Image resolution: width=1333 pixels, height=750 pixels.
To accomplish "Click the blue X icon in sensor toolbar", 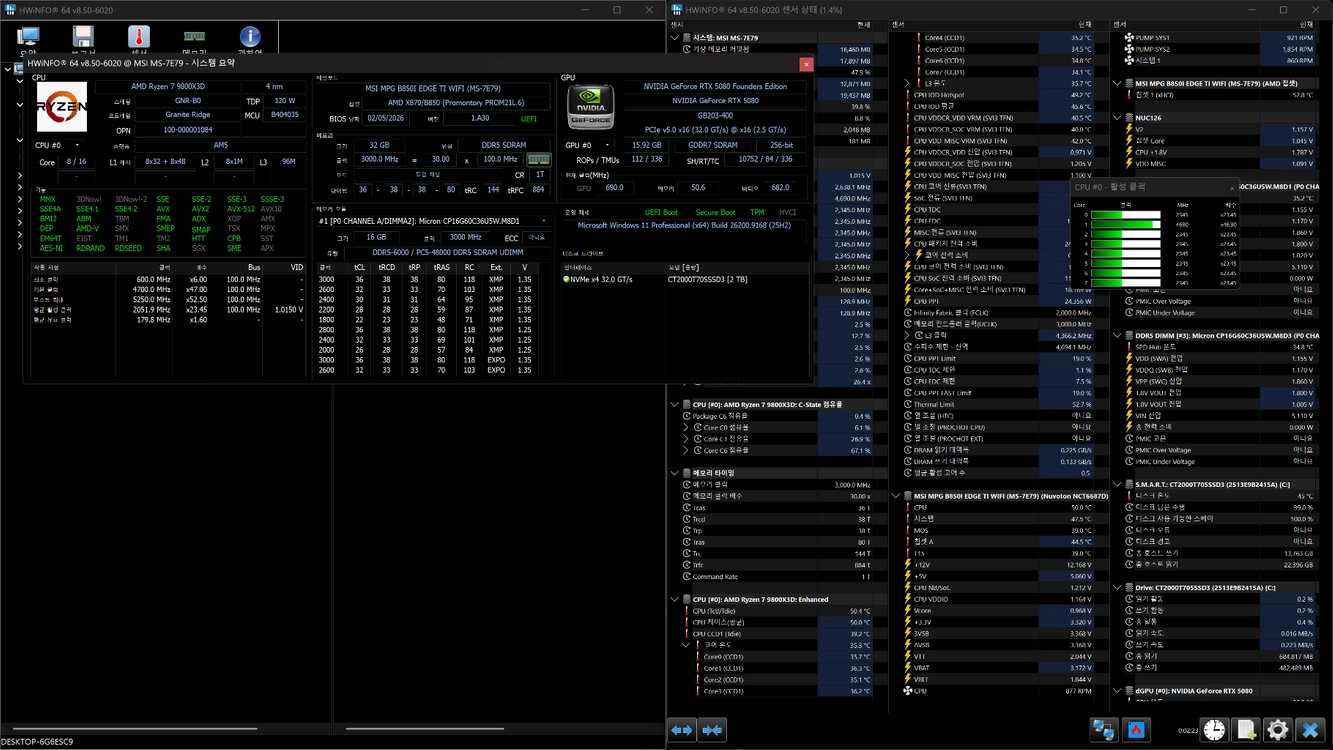I will [1310, 730].
